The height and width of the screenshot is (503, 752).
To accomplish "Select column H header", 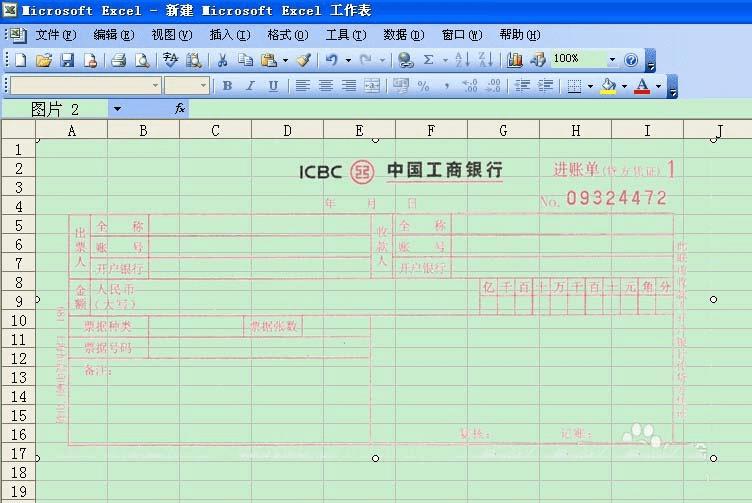I will tap(576, 130).
